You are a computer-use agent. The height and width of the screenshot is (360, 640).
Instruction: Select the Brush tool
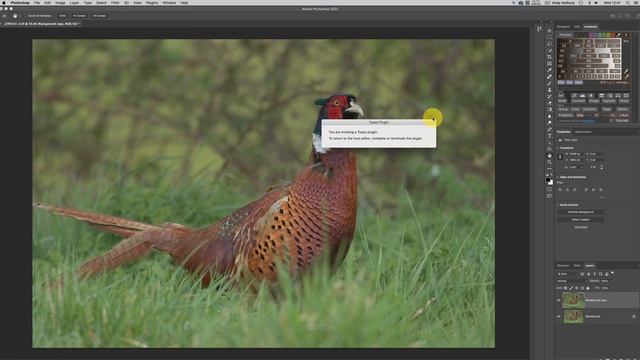coord(549,83)
